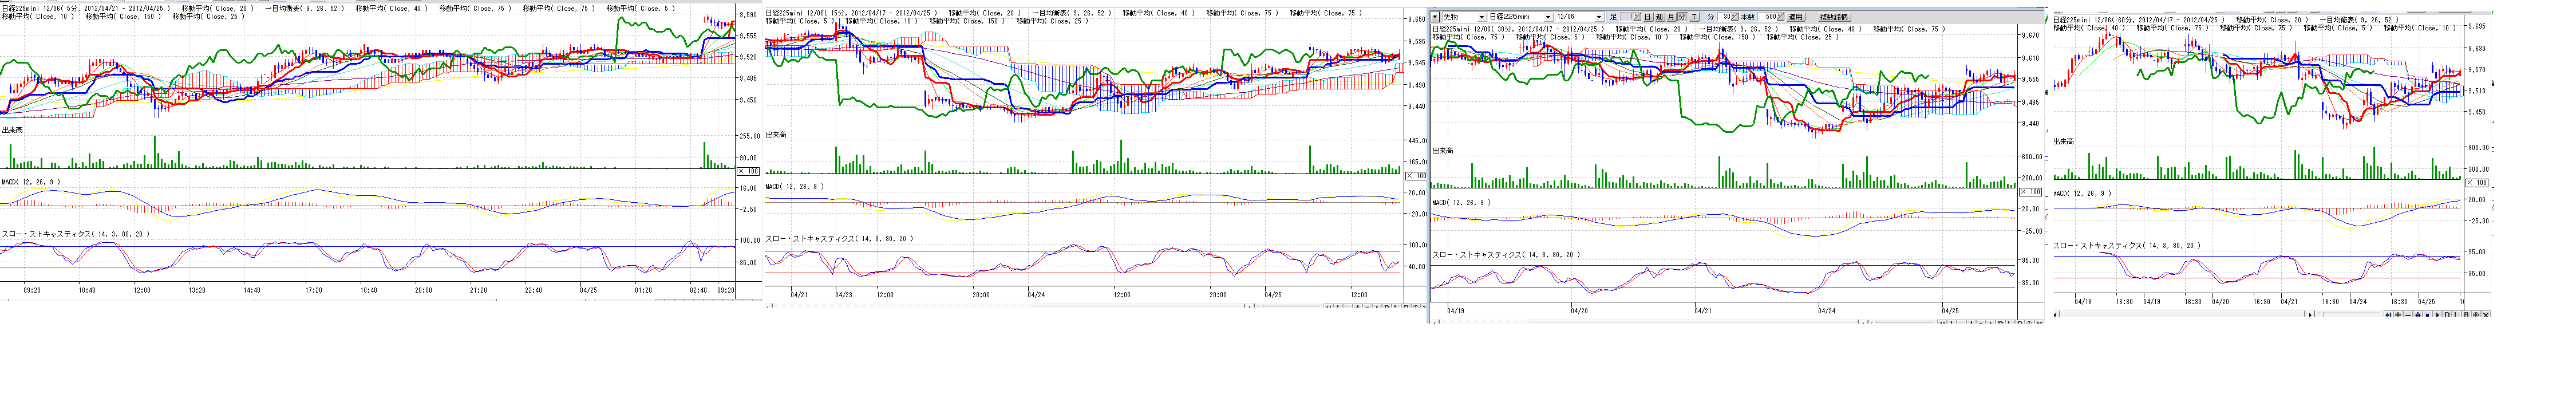Click zoom in plus icon on 60-minute chart
The image size is (2576, 394).
coord(2398,315)
